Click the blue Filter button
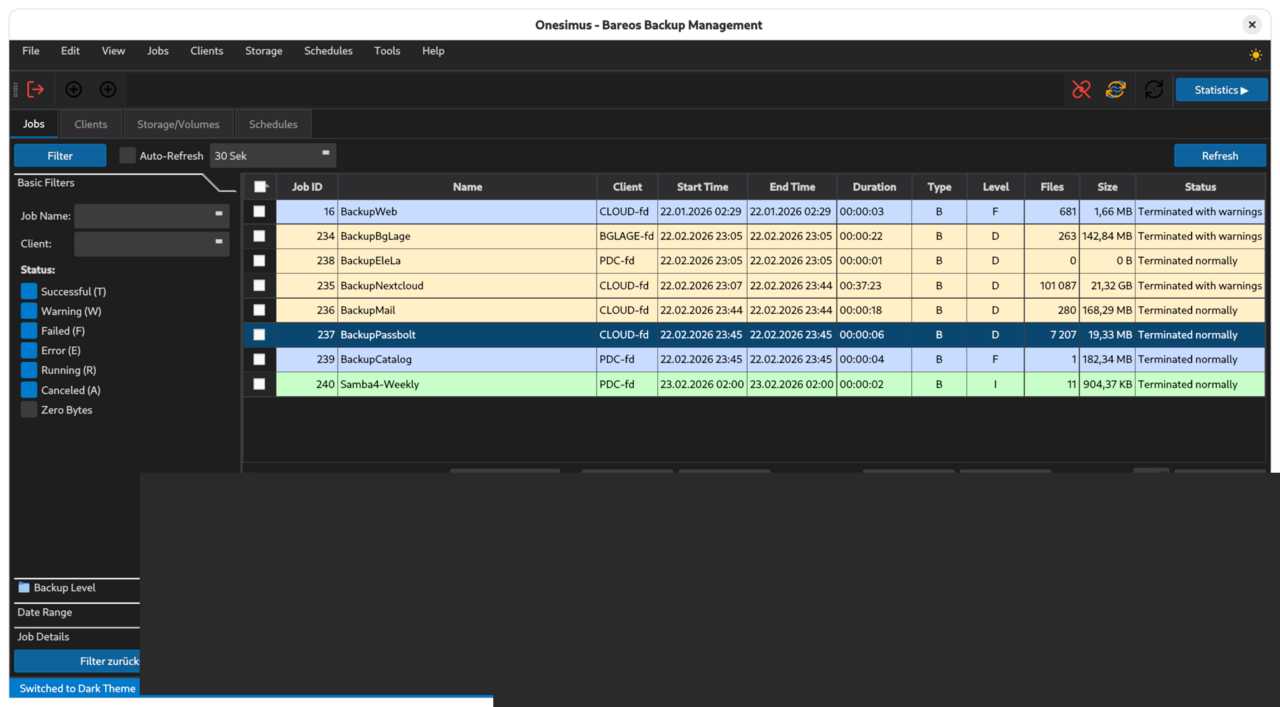Screen dimensions: 1280x707 pos(60,156)
